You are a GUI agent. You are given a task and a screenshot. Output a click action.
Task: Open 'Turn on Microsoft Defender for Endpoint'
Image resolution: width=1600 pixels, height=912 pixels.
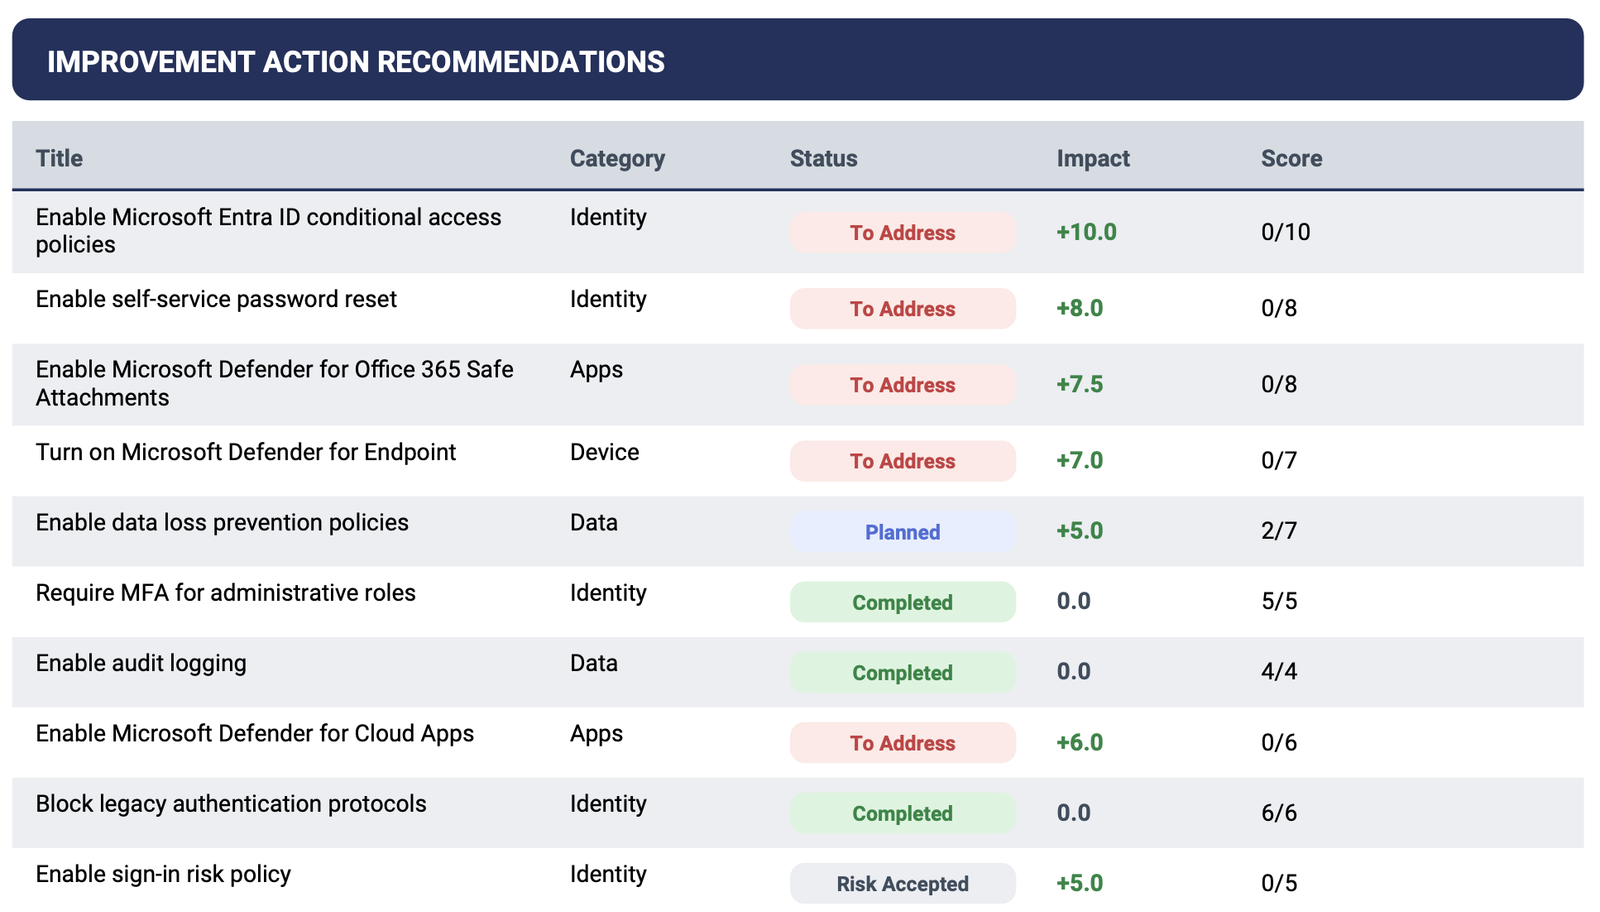246,452
